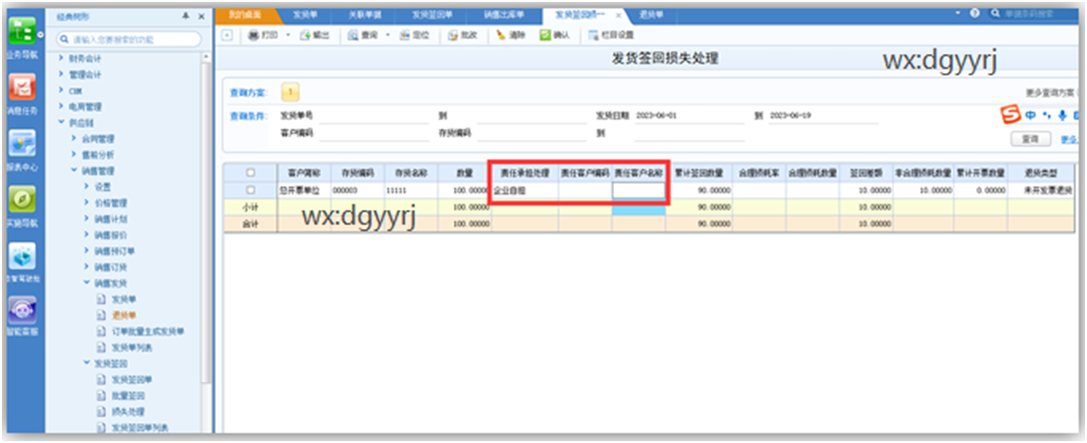1087x443 pixels.
Task: Open the 更多查询方案 link
Action: (x=1050, y=92)
